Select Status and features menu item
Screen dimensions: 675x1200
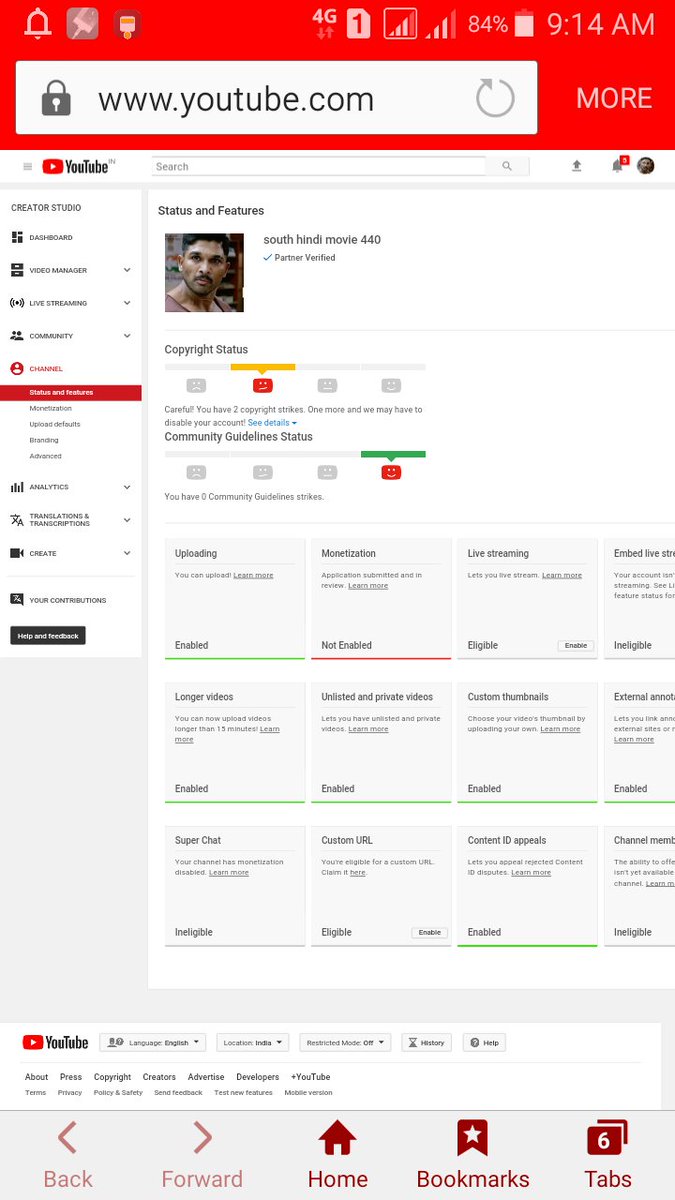tap(71, 392)
